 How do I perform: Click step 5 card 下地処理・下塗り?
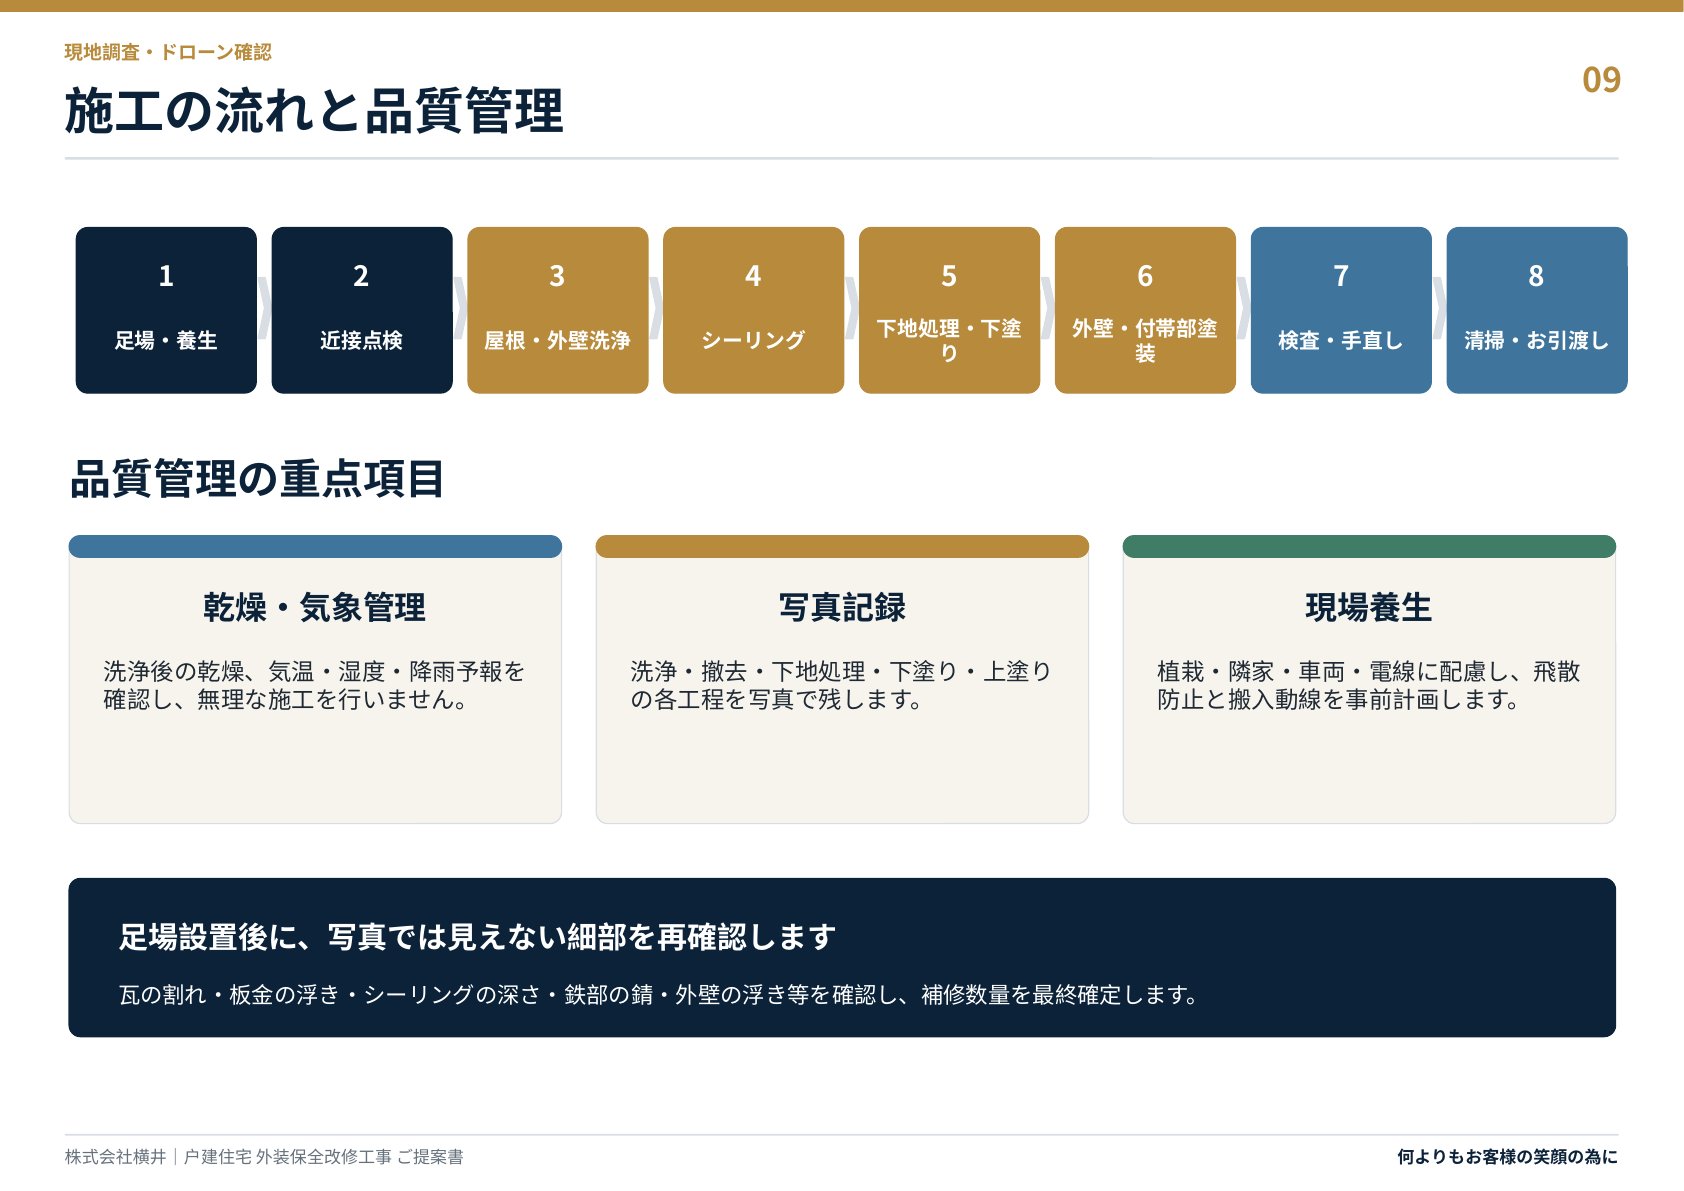pyautogui.click(x=949, y=310)
